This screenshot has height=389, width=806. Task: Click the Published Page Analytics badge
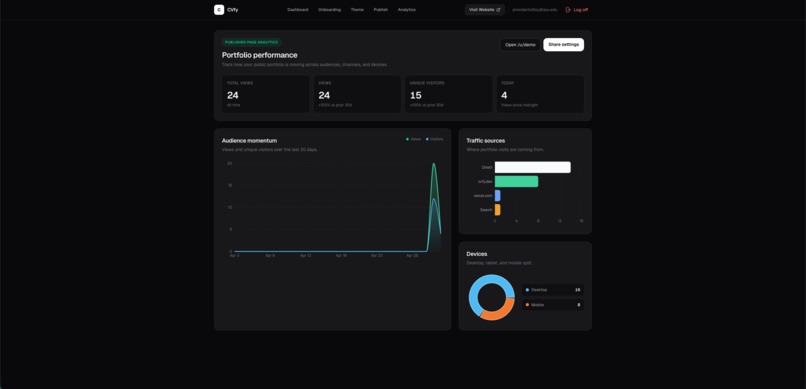click(251, 42)
